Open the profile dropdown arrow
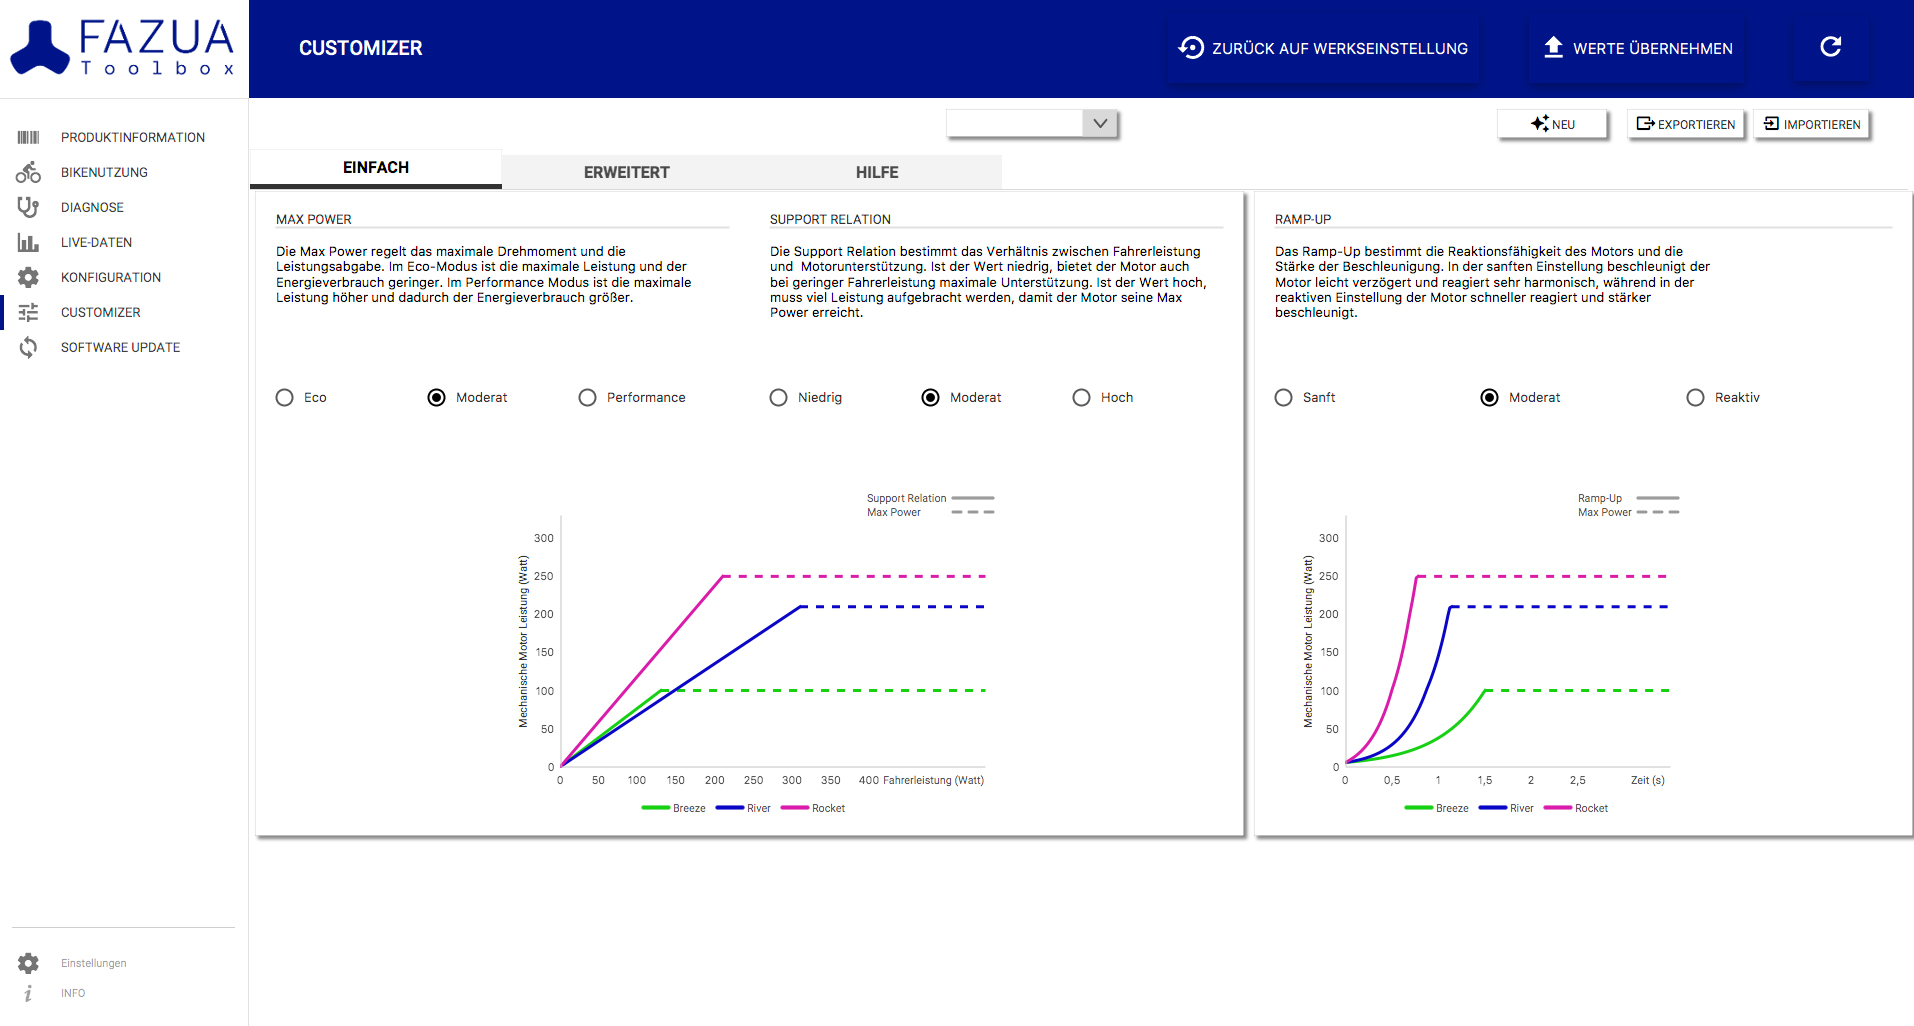The width and height of the screenshot is (1914, 1026). [x=1100, y=123]
